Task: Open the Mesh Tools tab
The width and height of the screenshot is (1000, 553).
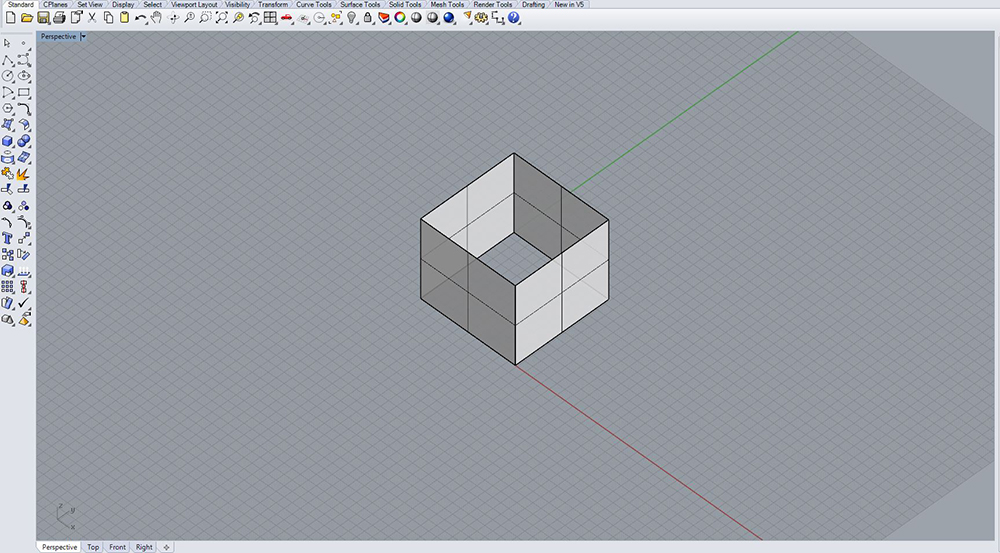Action: coord(447,4)
